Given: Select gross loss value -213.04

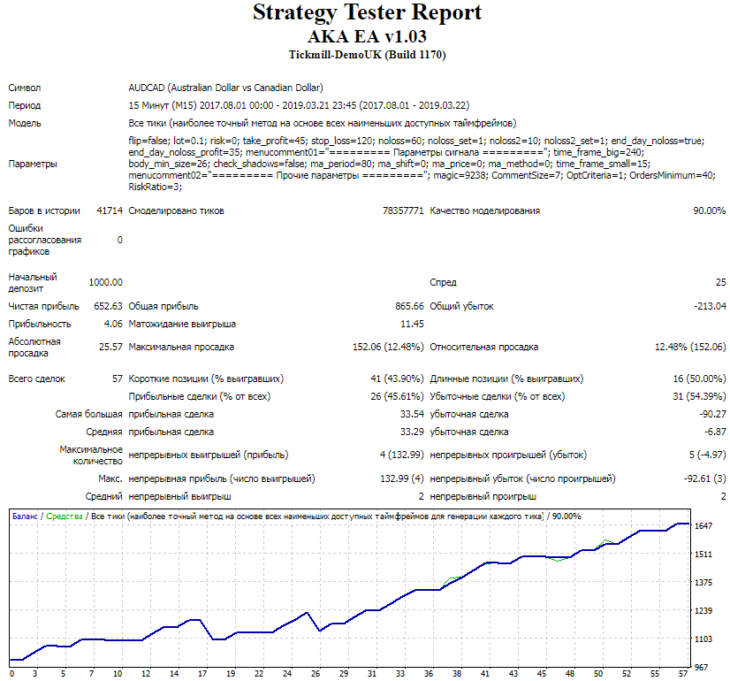Looking at the screenshot, I should tap(710, 306).
